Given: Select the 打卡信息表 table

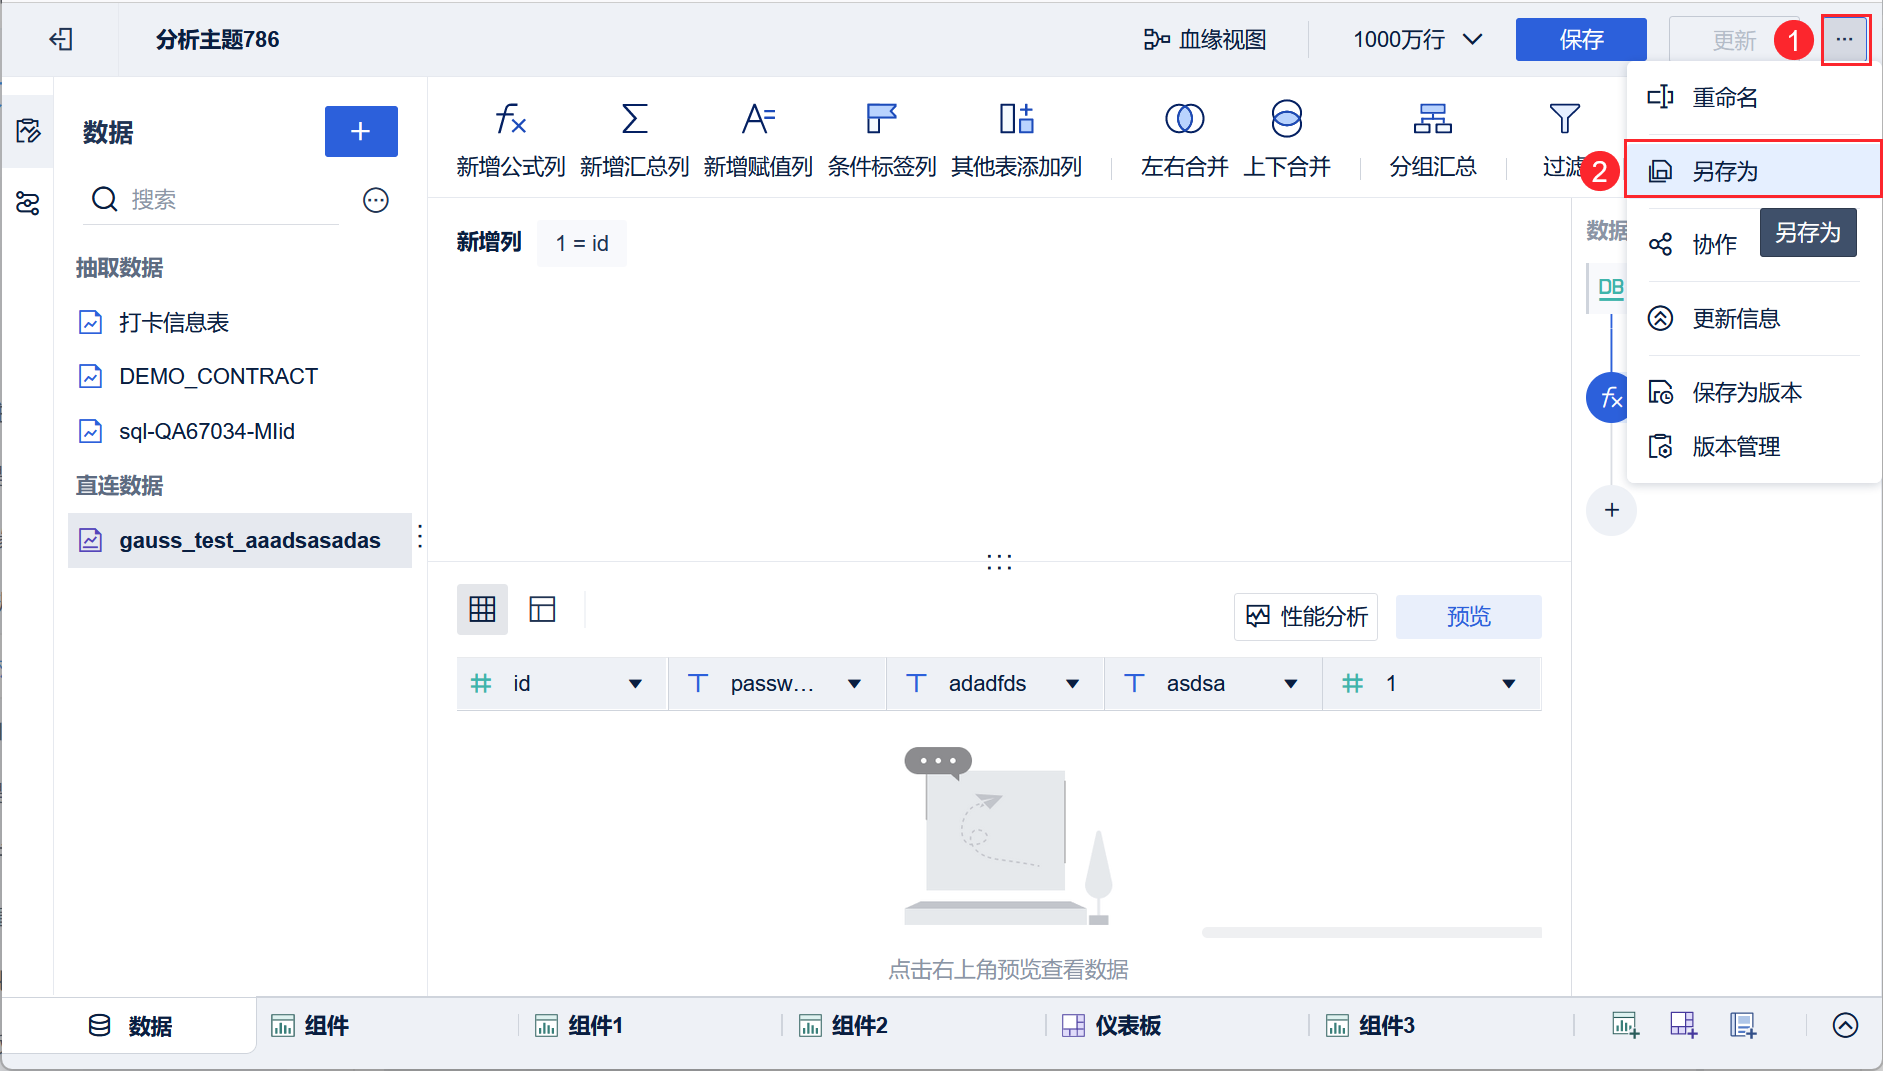Looking at the screenshot, I should (240, 322).
